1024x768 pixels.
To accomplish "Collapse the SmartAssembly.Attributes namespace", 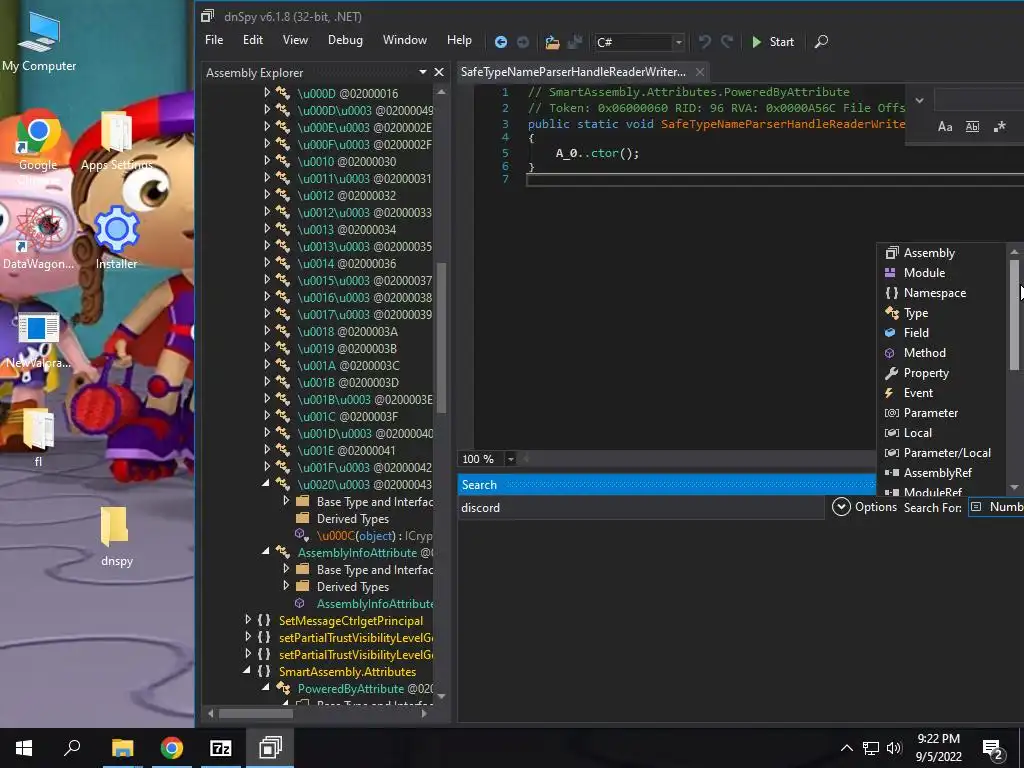I will coord(248,671).
